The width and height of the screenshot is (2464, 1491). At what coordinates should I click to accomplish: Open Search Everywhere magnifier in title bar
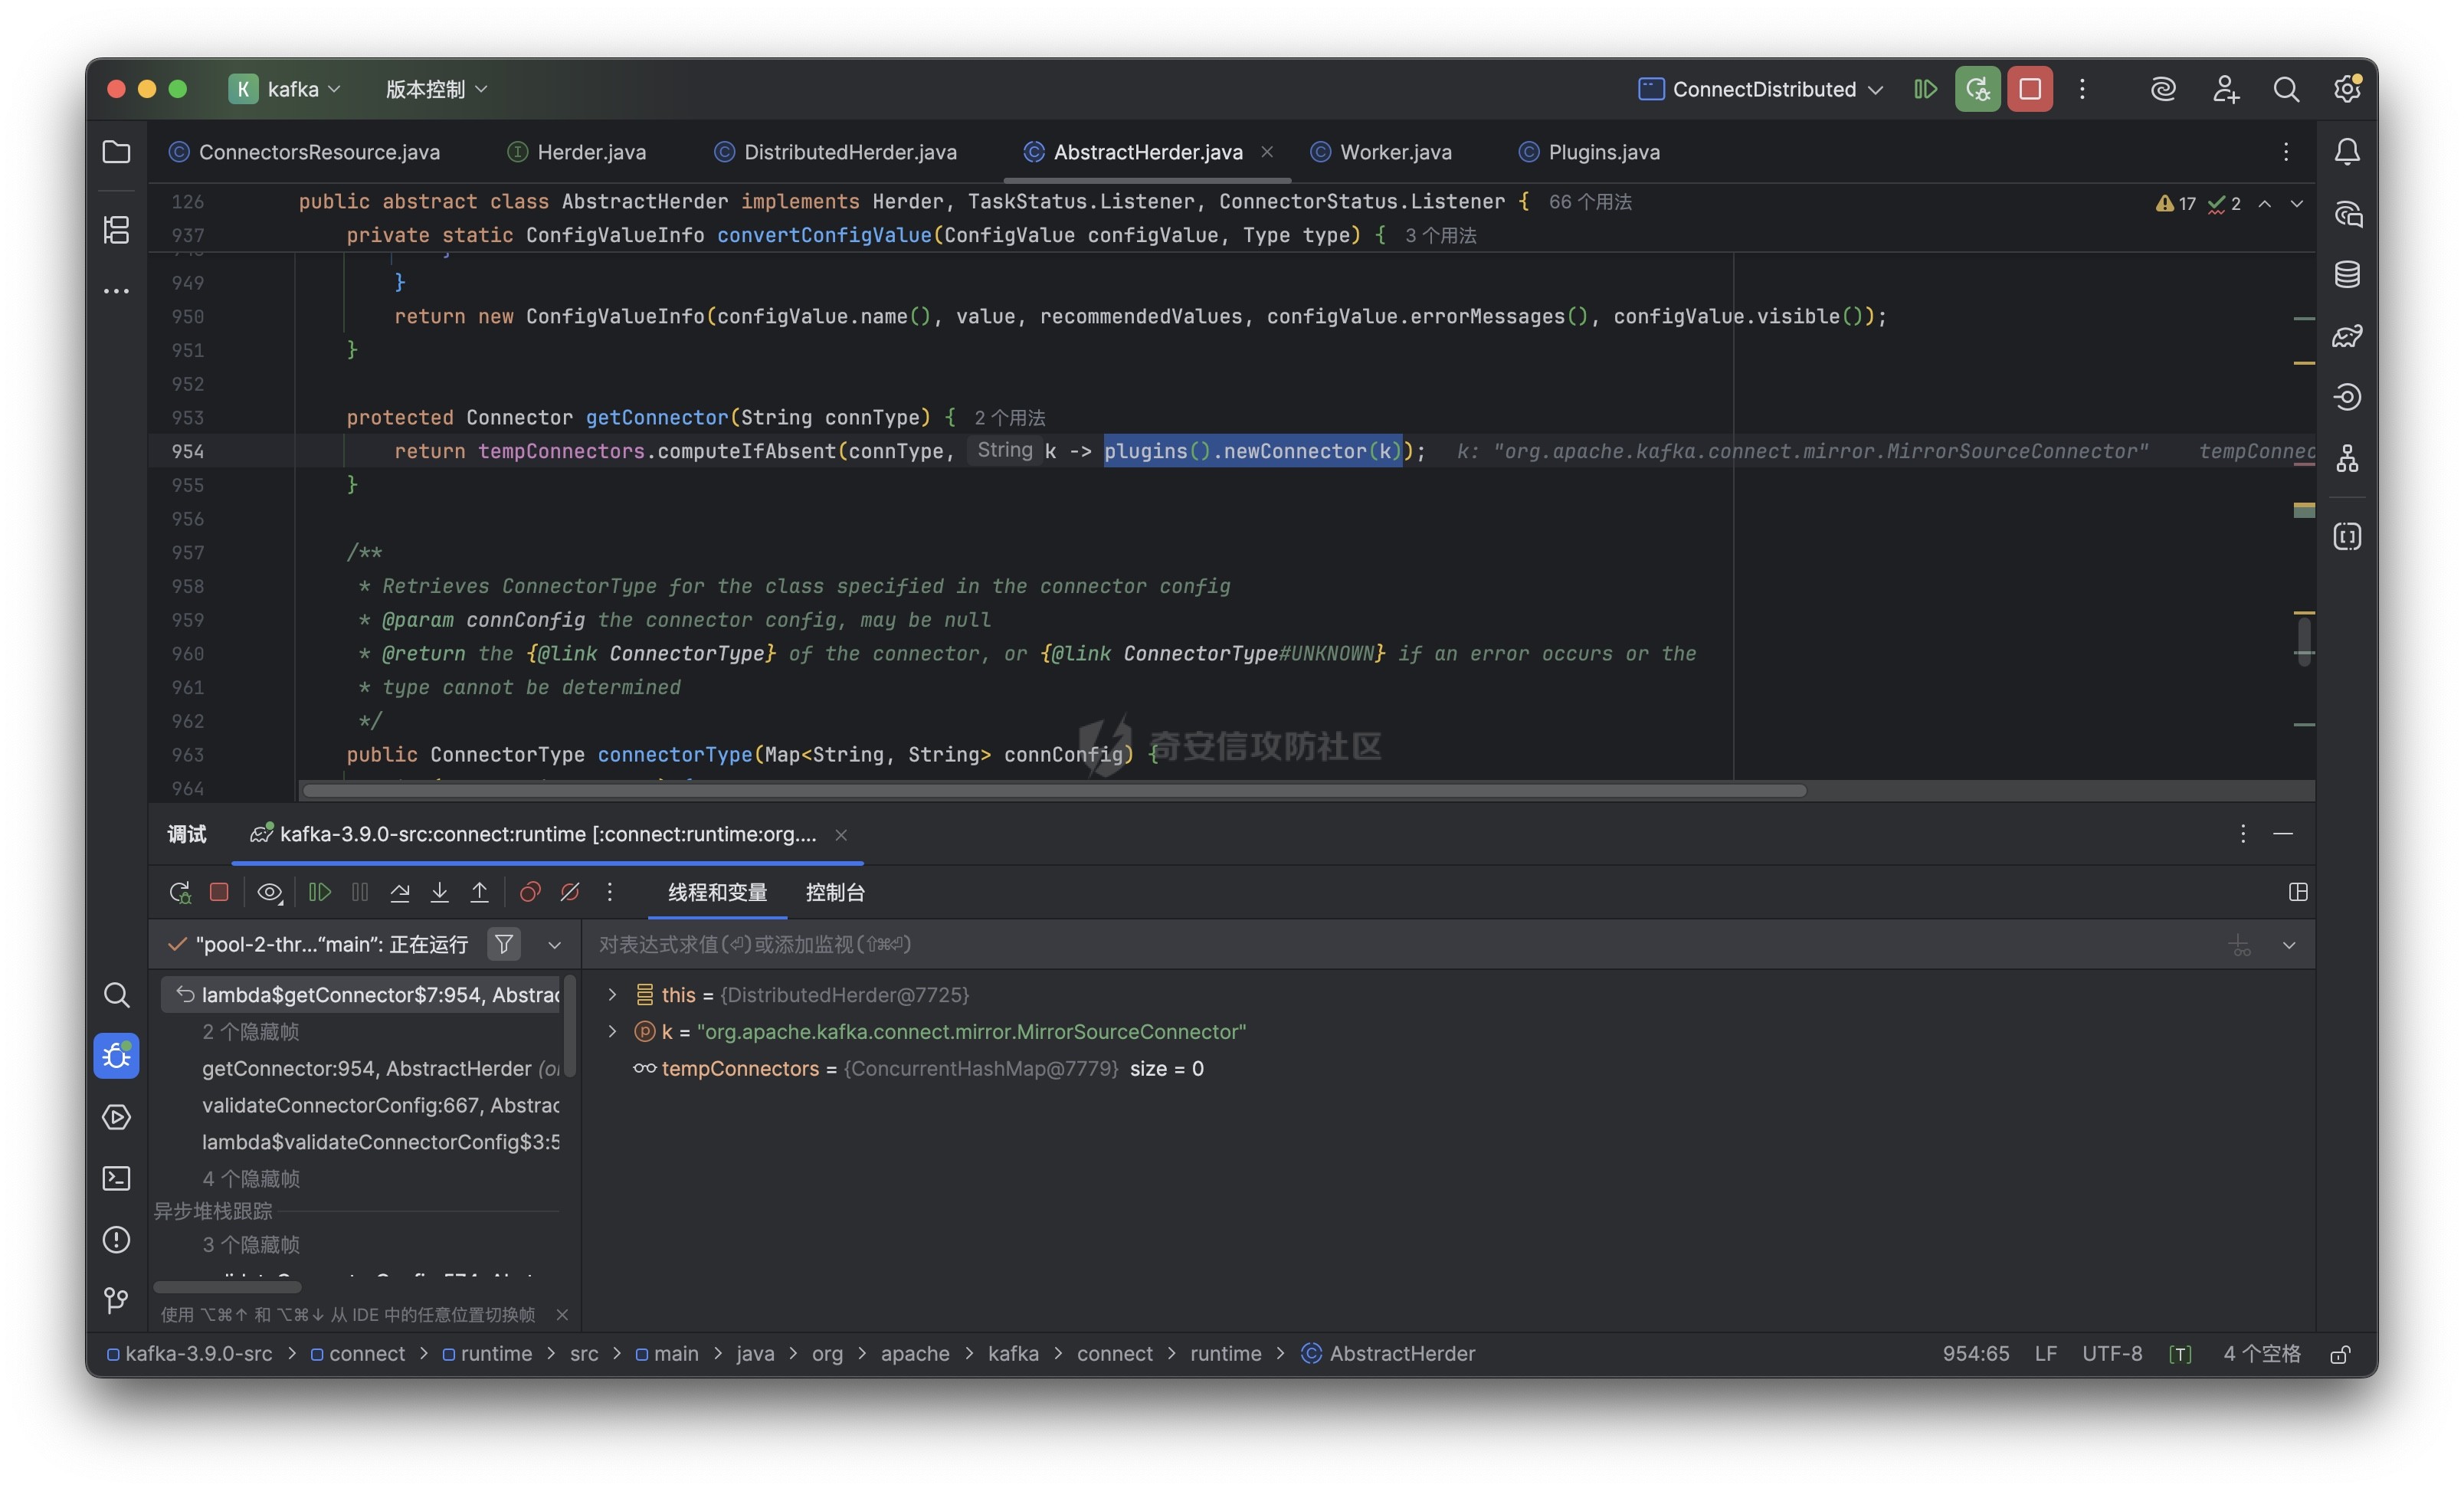(2286, 89)
